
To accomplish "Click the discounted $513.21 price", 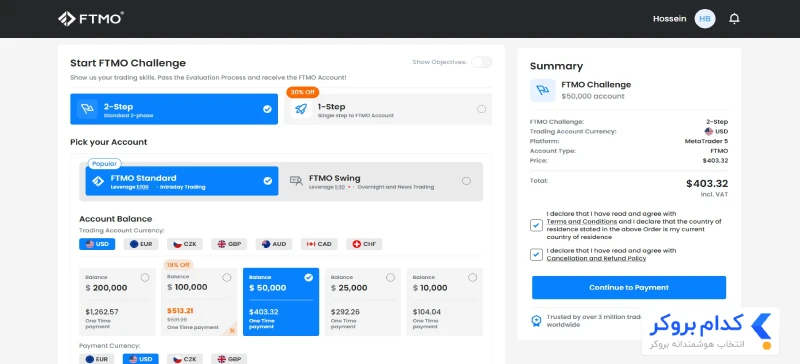I will 180,310.
